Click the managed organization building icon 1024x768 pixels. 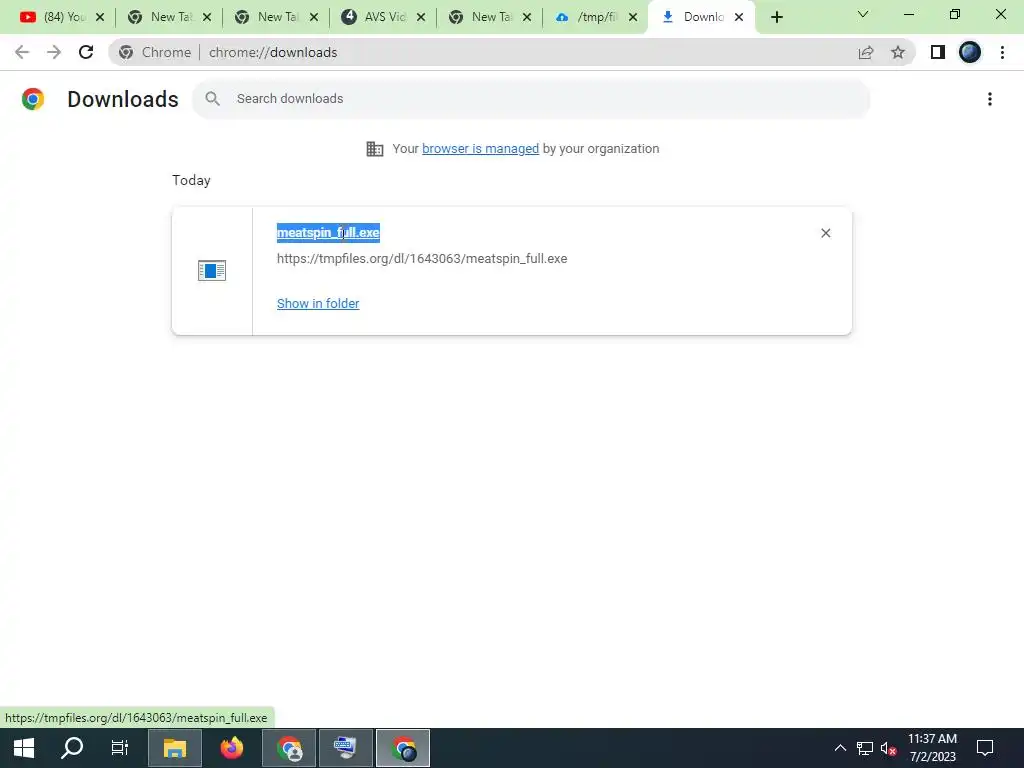(x=375, y=149)
